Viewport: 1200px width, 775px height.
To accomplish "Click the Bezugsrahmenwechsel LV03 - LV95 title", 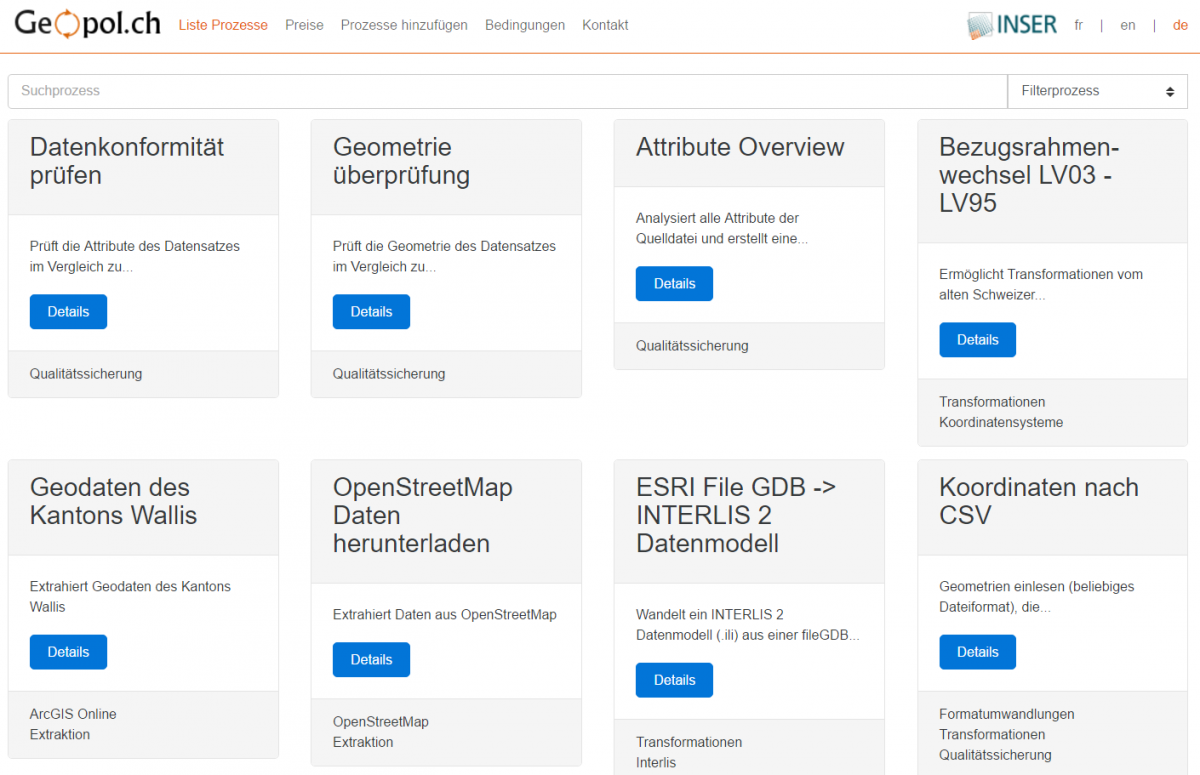I will pyautogui.click(x=1029, y=175).
